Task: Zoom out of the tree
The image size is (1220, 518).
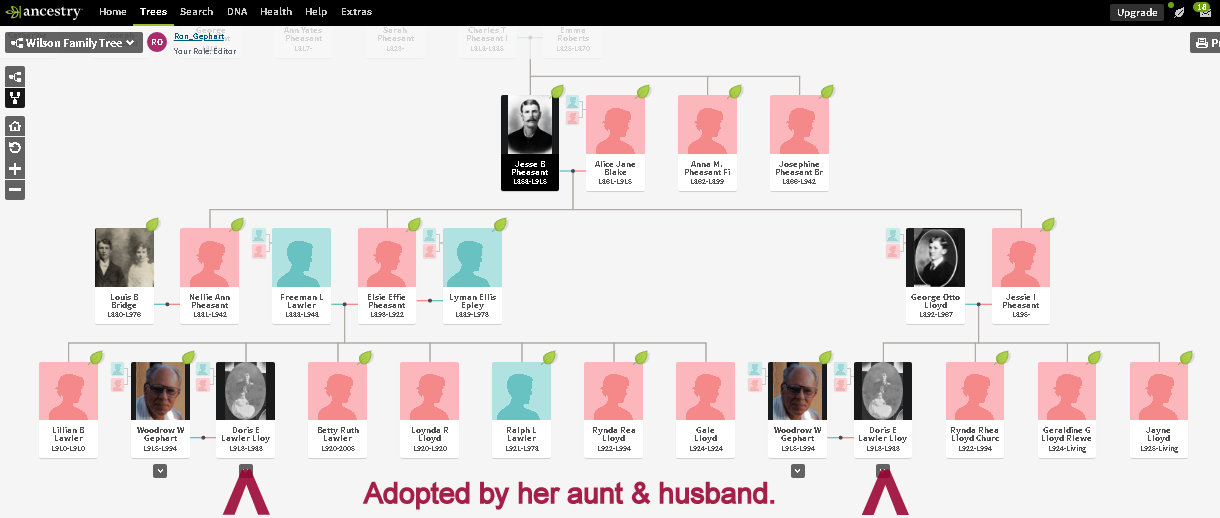Action: 15,190
